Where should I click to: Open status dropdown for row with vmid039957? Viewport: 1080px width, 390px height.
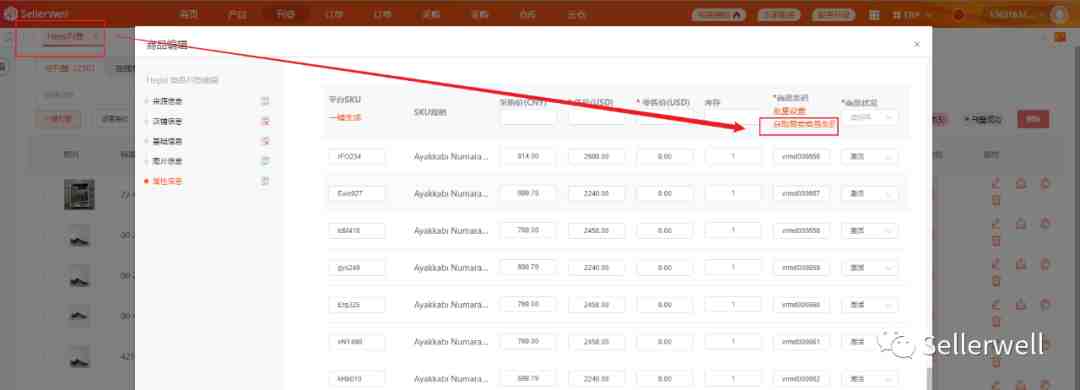point(869,194)
